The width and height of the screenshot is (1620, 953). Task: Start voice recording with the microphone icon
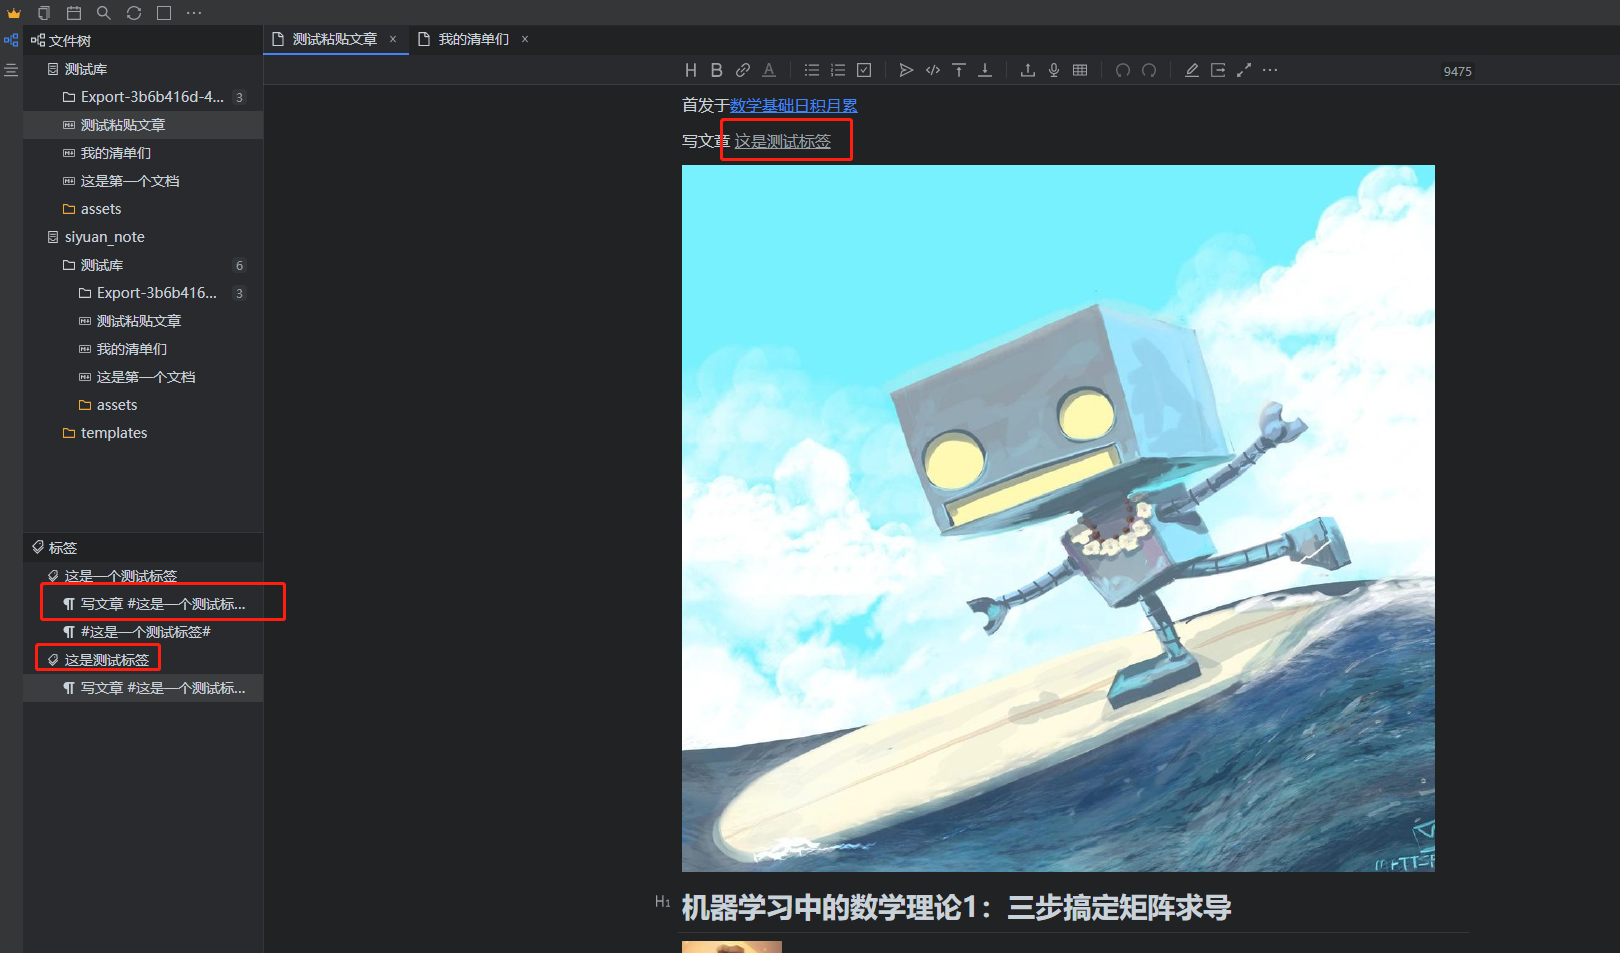(x=1053, y=70)
